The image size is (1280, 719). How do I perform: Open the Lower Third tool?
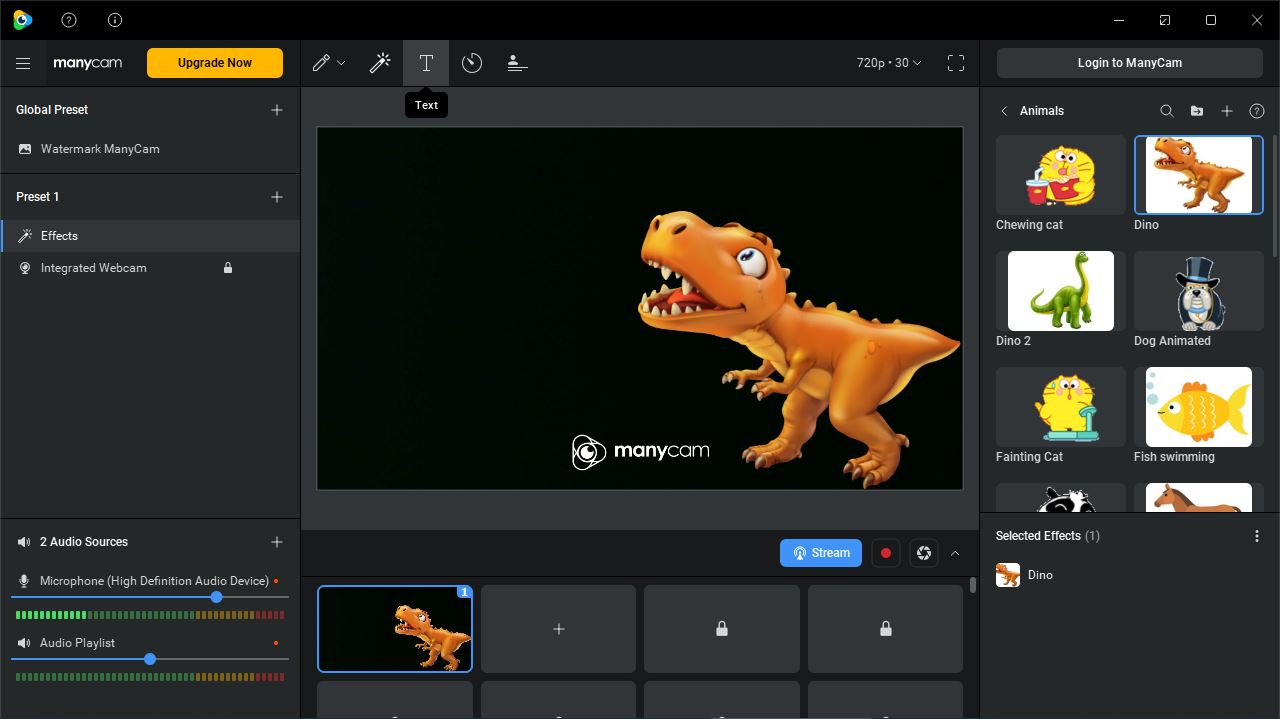517,63
